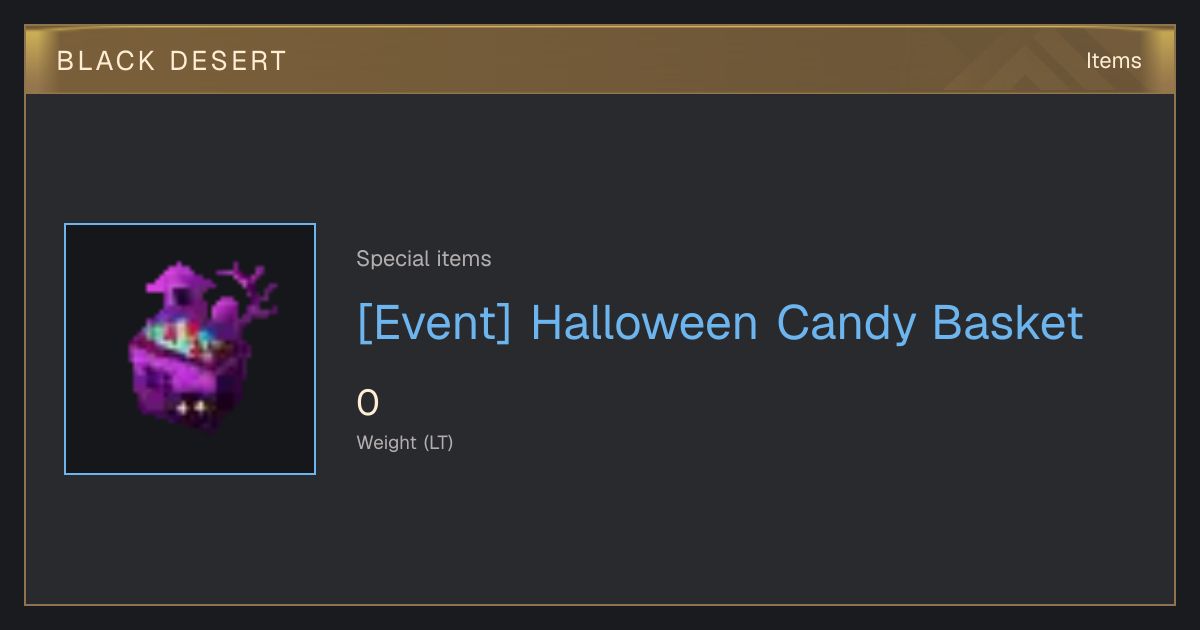Click the golden header banner
The width and height of the screenshot is (1200, 630).
coord(600,61)
